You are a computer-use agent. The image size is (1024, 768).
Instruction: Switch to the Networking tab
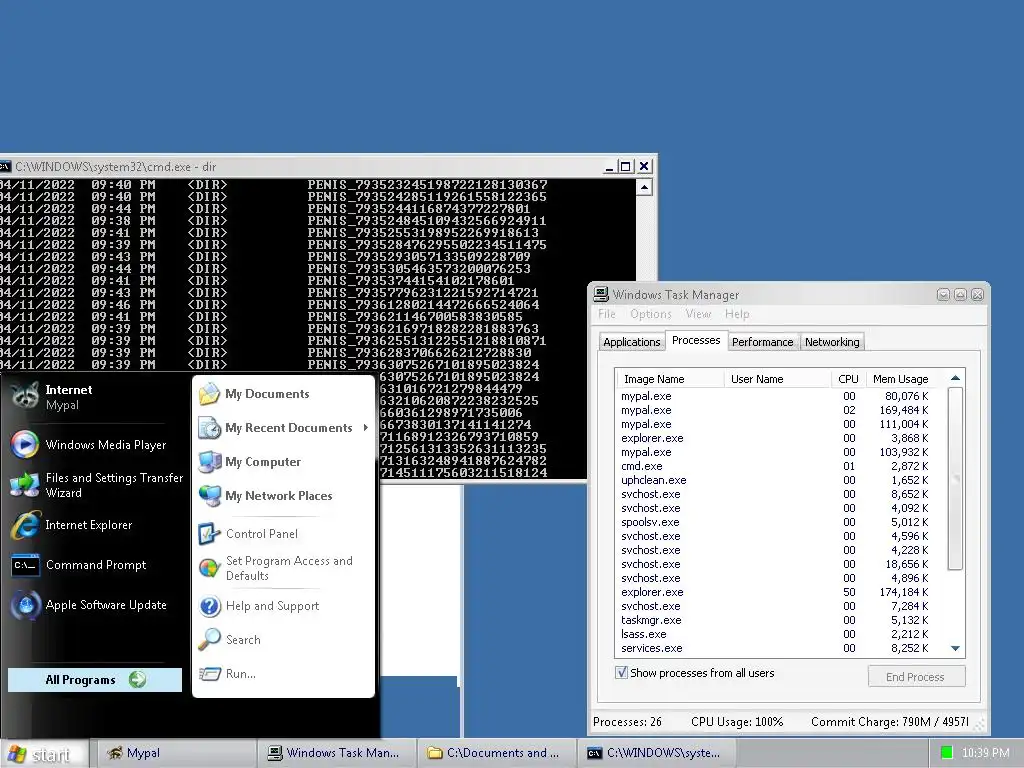tap(832, 342)
